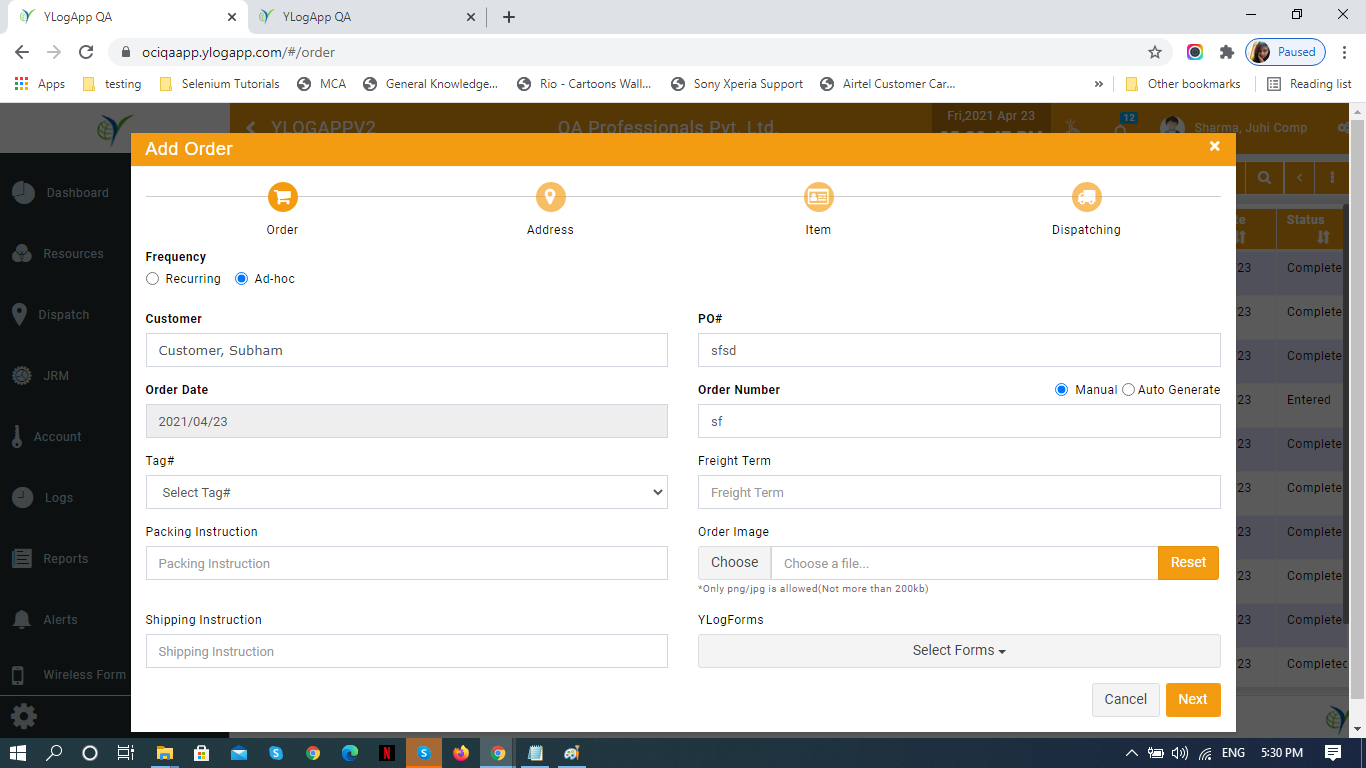Open the user avatar for Sharma, Juhi Comp

click(x=1173, y=128)
